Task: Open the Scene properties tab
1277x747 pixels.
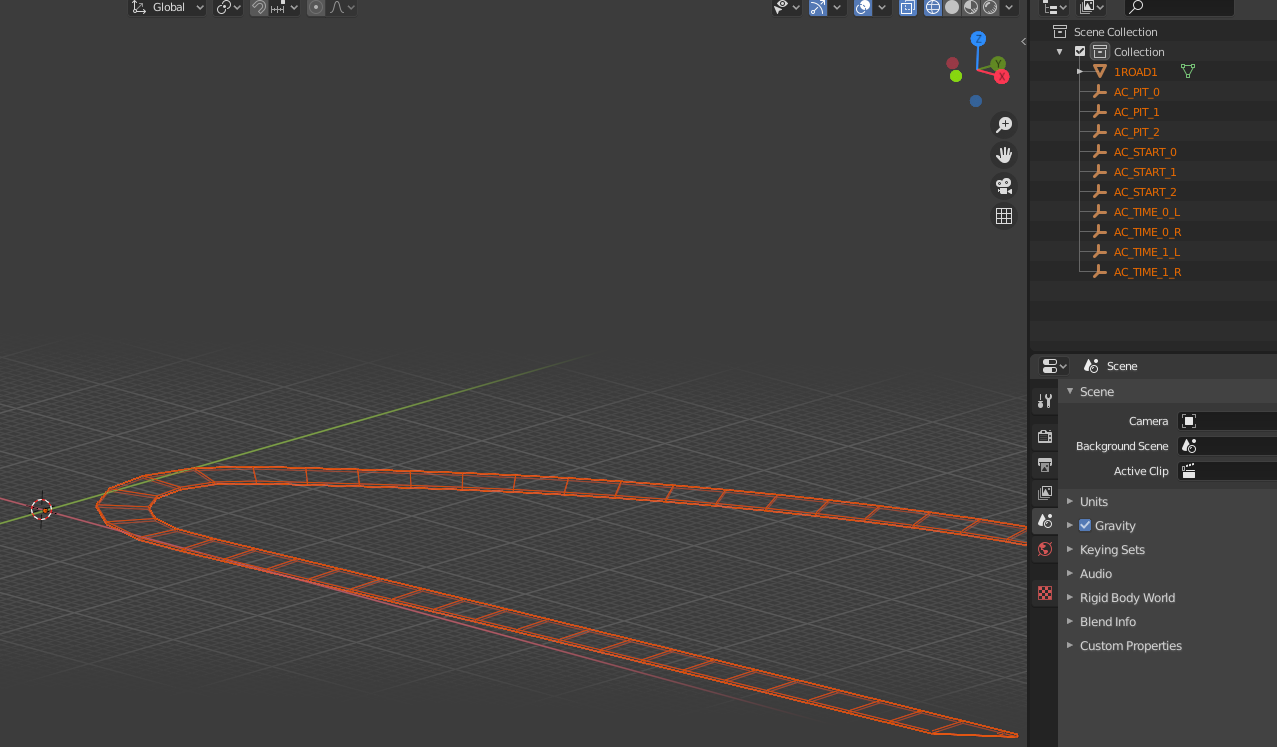Action: (1045, 521)
